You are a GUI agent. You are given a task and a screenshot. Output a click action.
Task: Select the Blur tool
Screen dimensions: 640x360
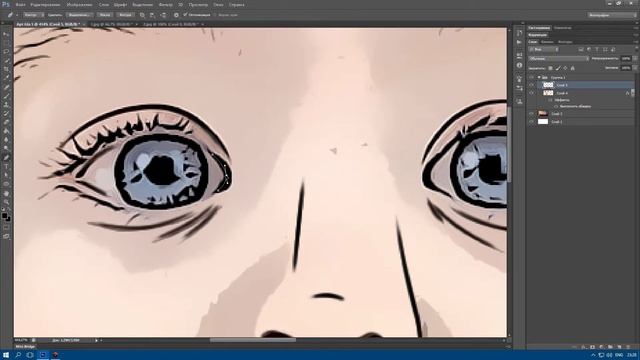coord(6,140)
